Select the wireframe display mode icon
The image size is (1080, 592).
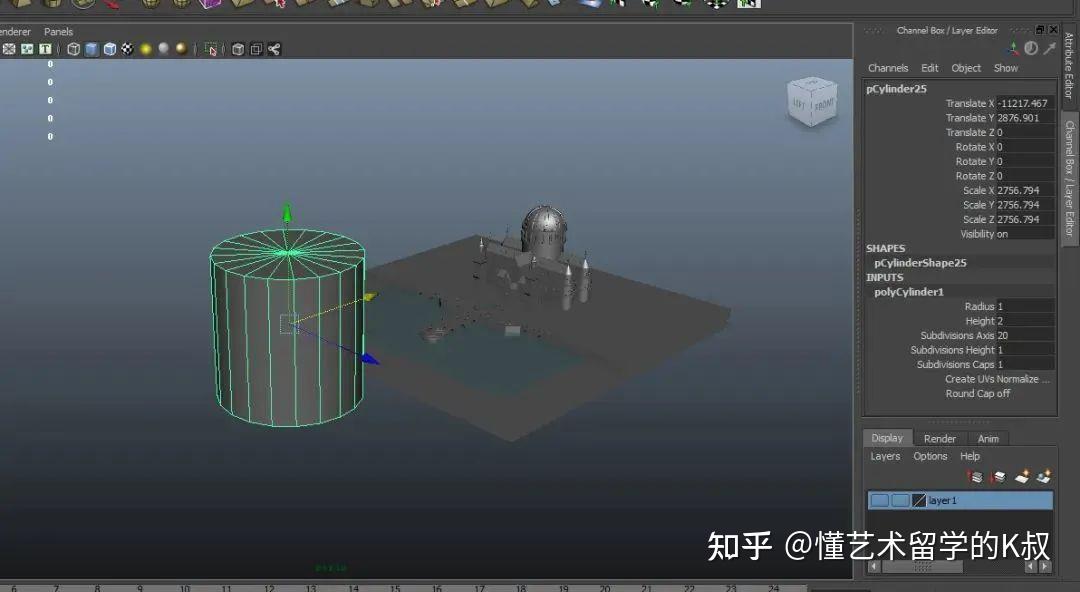click(73, 49)
